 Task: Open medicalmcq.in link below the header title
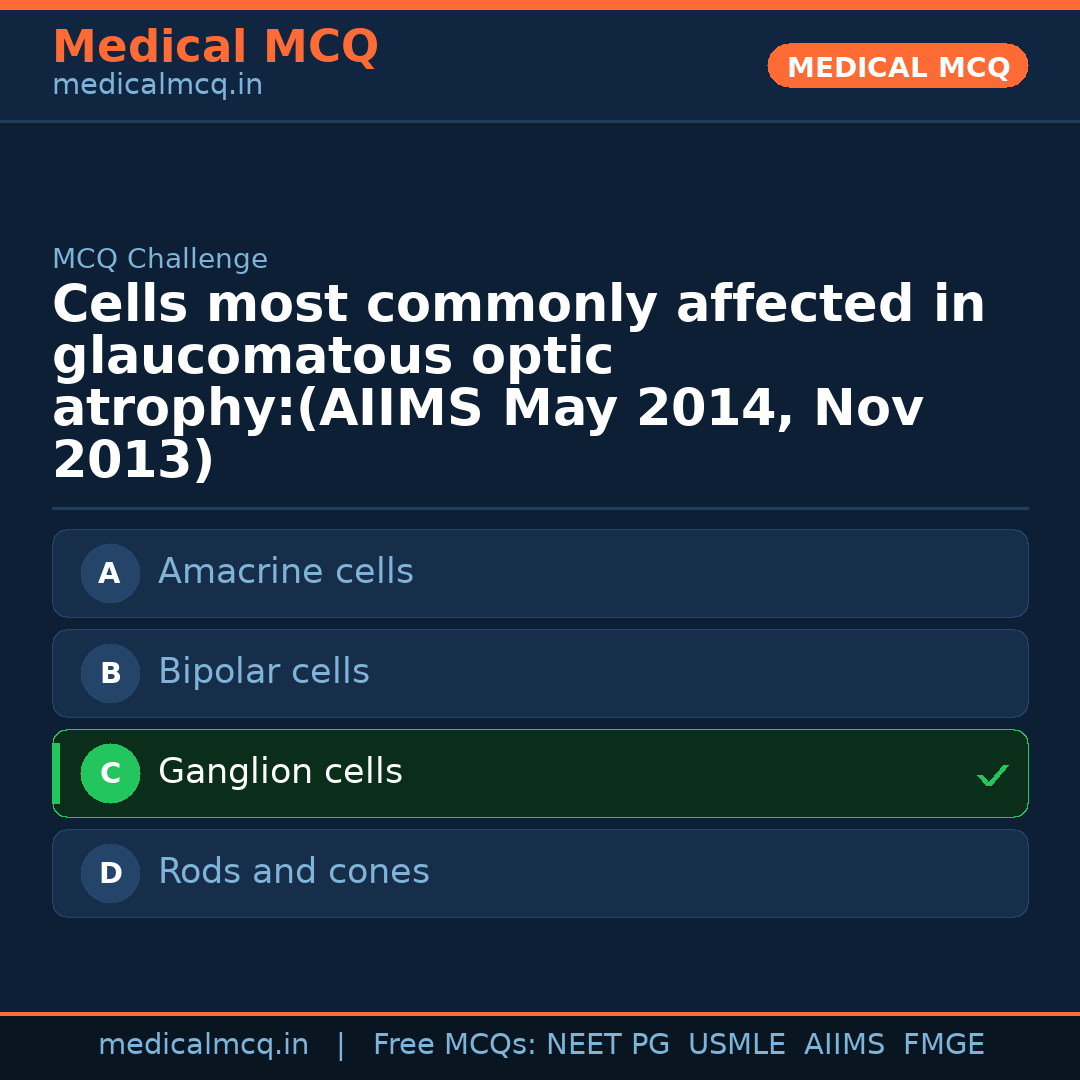[x=157, y=86]
